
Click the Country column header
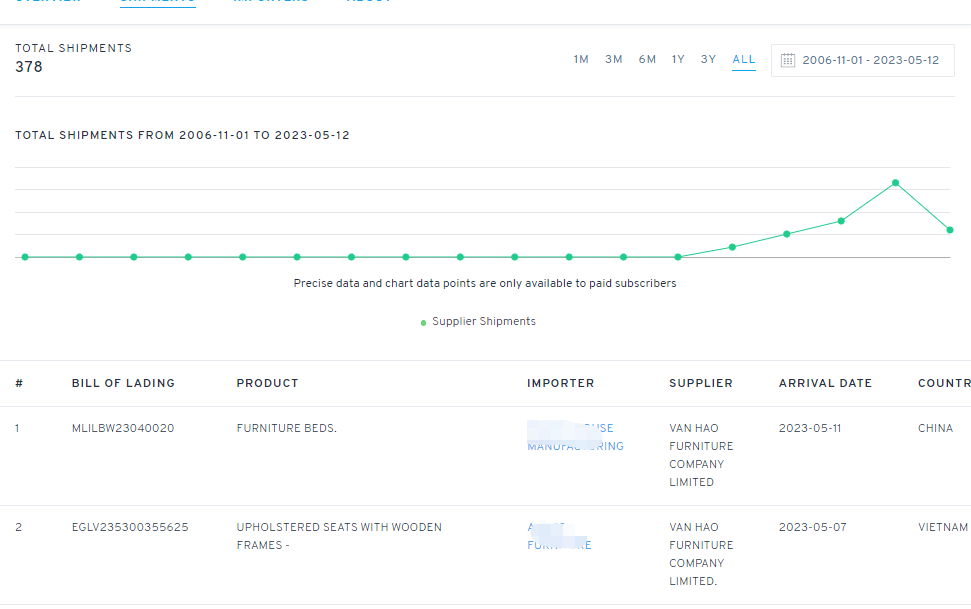pyautogui.click(x=944, y=383)
